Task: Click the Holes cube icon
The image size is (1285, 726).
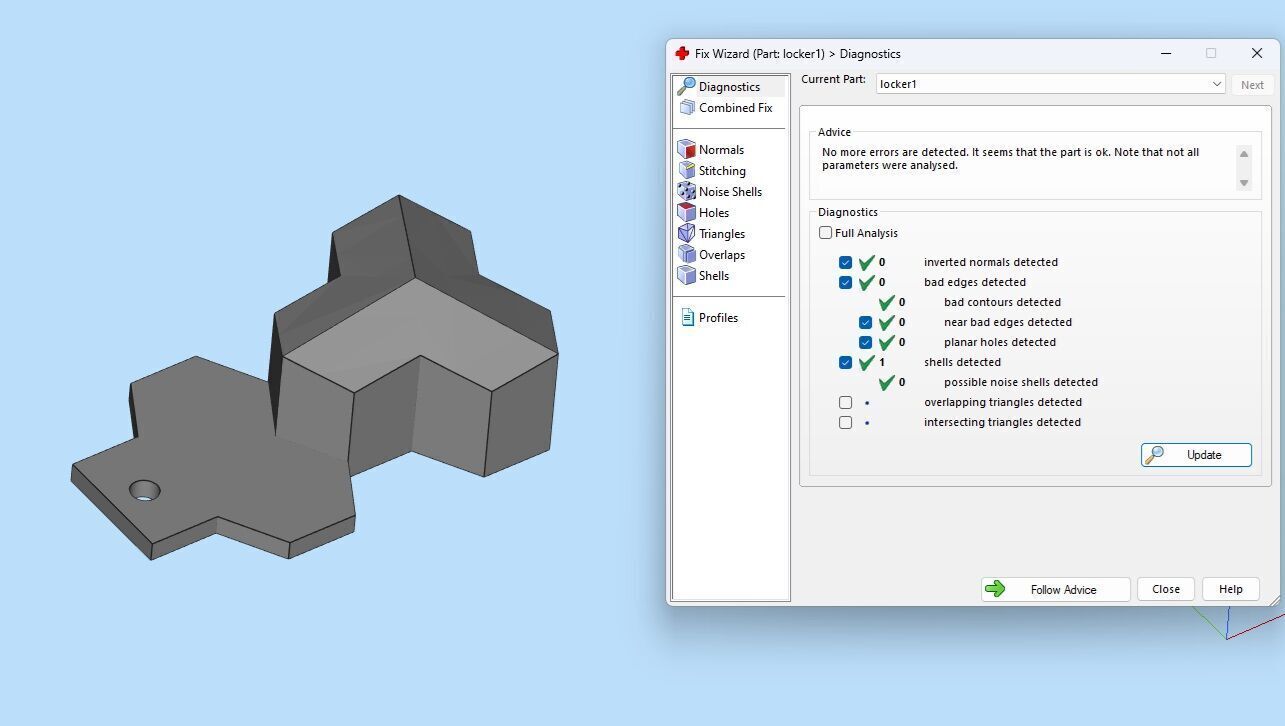Action: point(686,213)
